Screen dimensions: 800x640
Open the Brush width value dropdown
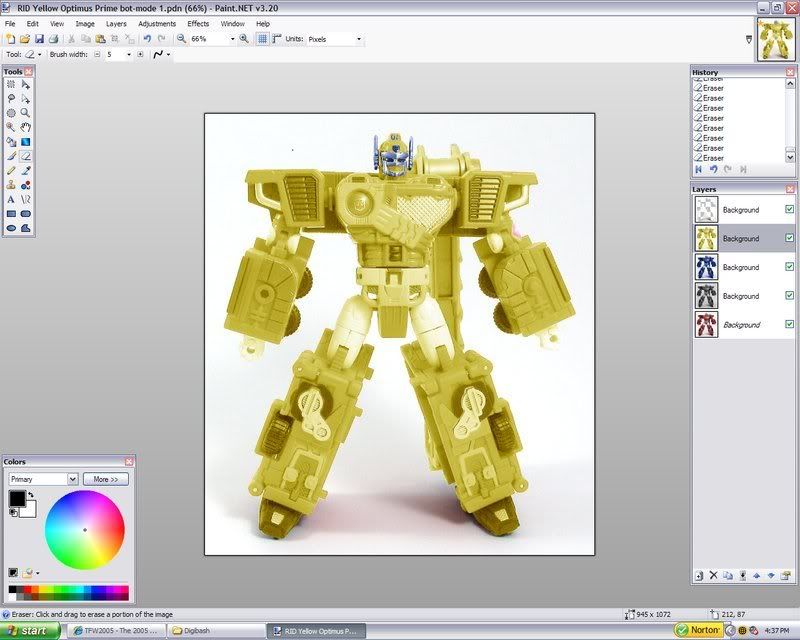point(129,54)
